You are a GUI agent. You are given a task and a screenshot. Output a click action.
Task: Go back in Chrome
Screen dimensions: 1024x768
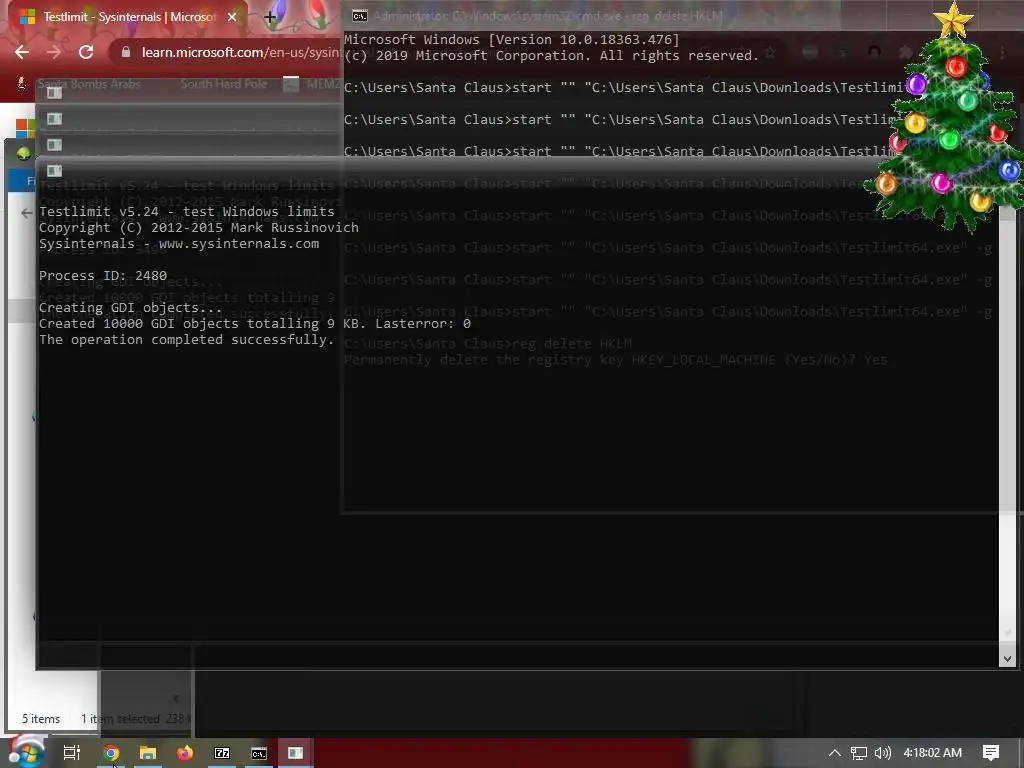click(x=22, y=52)
